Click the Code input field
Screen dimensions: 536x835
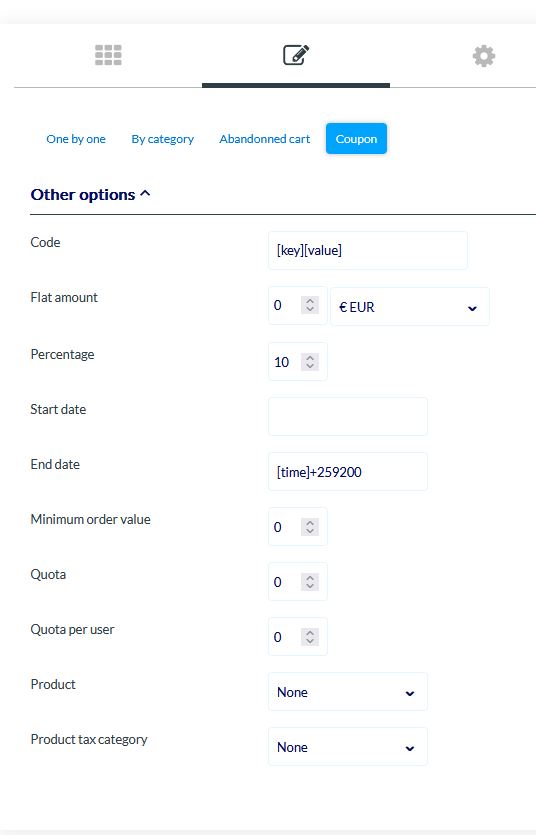368,250
